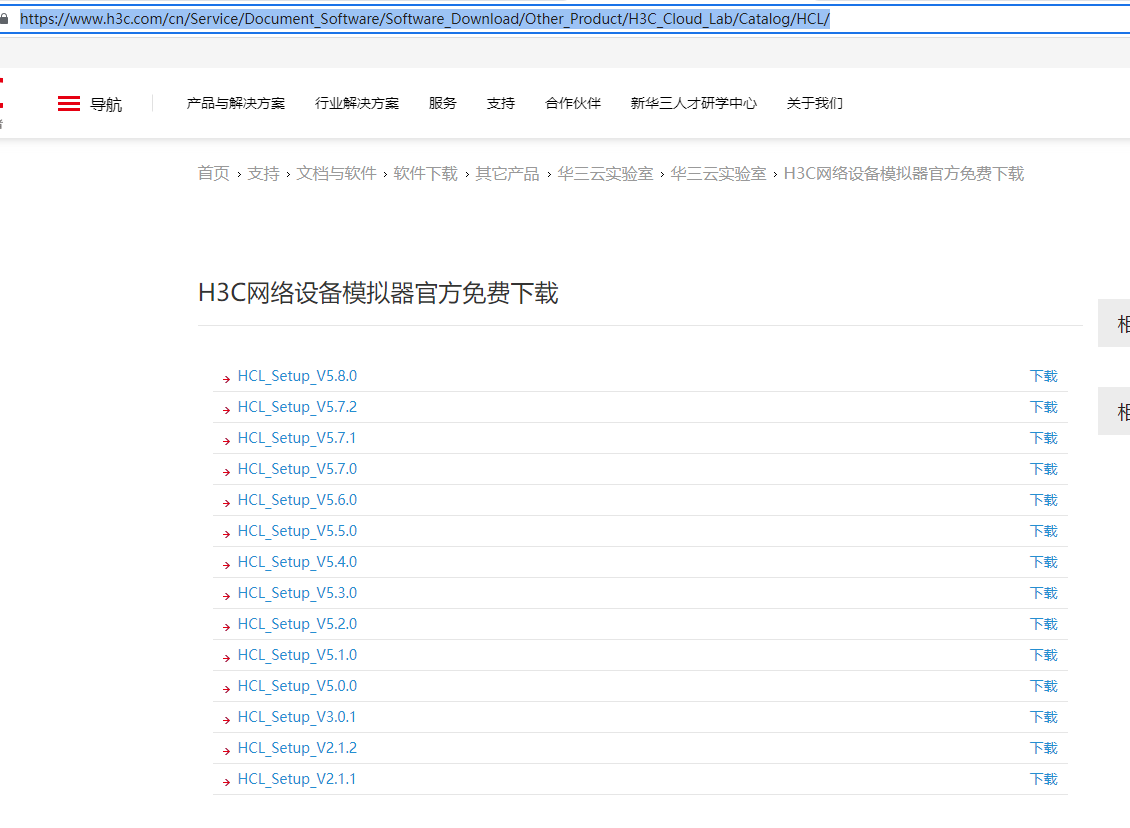Open the HCL_Setup_V3.0.1 link
The image size is (1130, 828).
point(296,717)
